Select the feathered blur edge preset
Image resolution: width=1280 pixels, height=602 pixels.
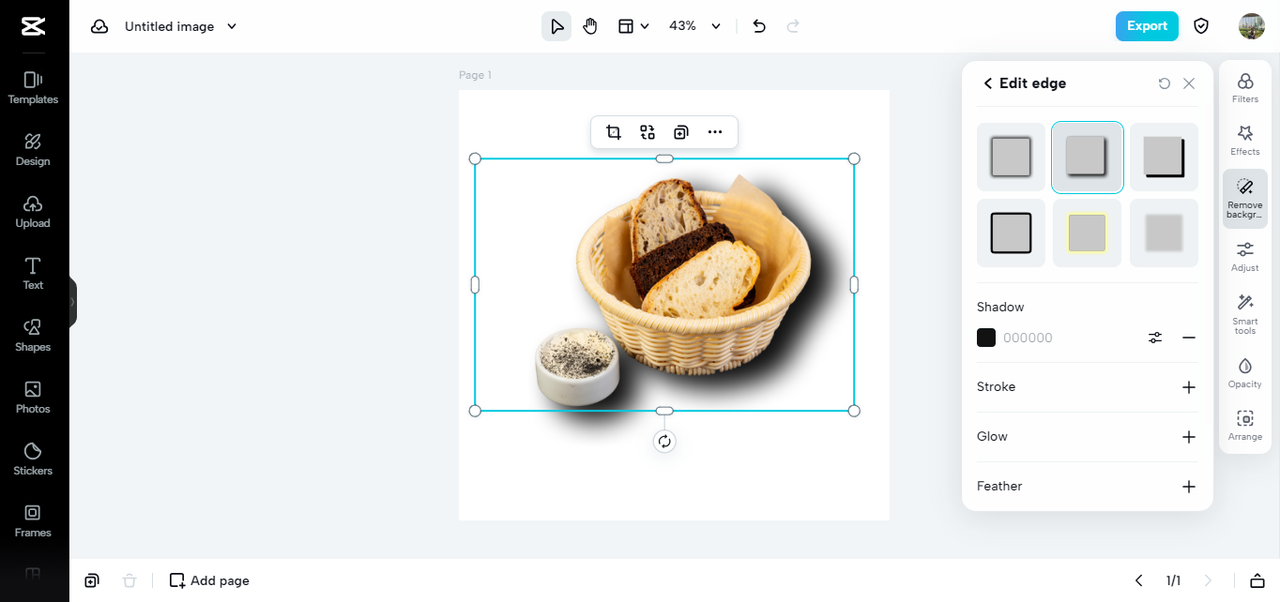click(1164, 233)
